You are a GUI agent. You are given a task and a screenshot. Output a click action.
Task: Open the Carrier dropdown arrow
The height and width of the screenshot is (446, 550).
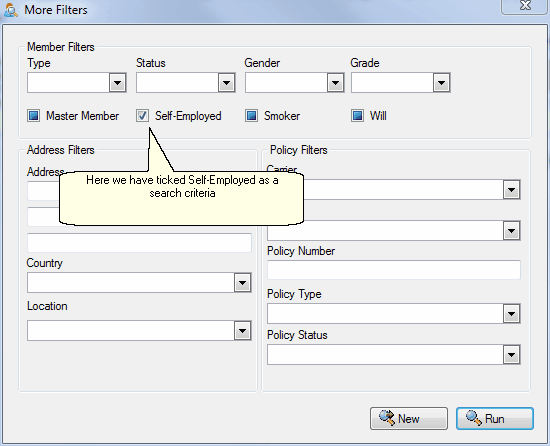click(x=511, y=190)
